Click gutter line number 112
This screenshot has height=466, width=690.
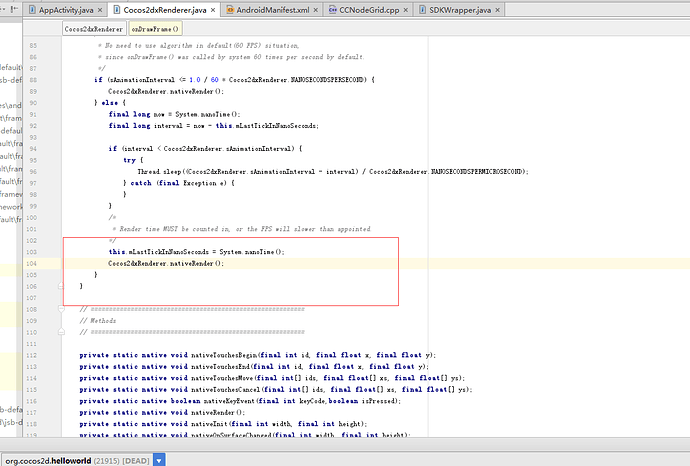coord(32,356)
